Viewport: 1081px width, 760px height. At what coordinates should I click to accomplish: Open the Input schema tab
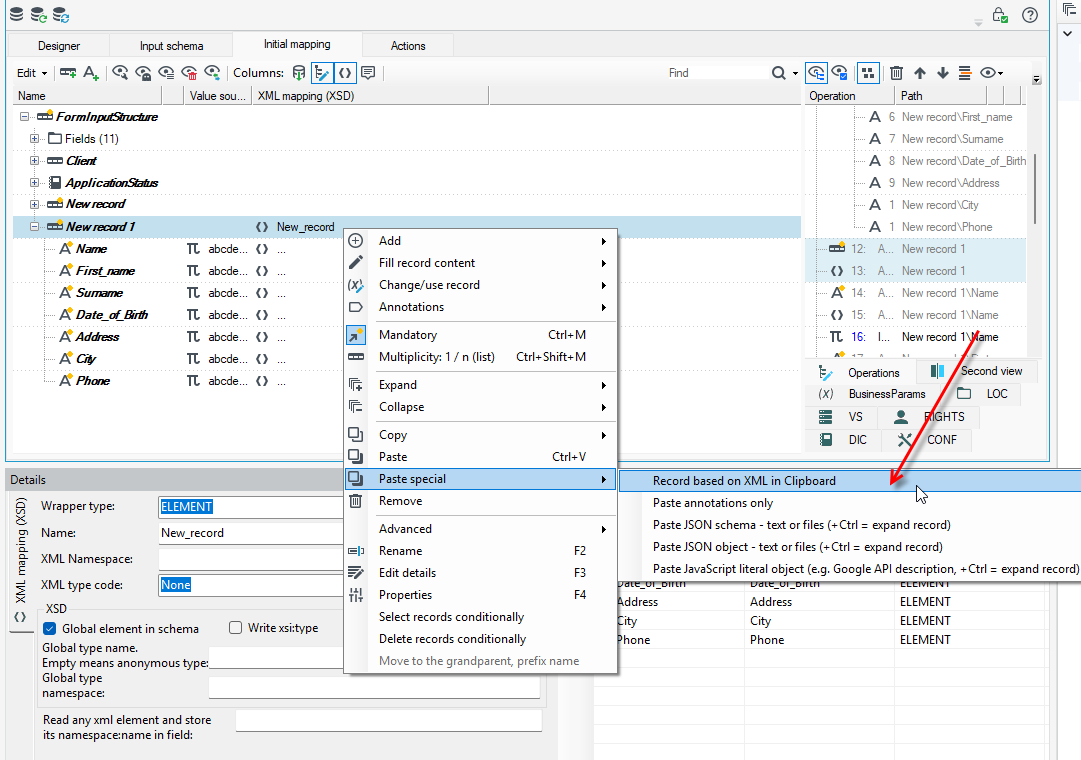click(x=171, y=46)
